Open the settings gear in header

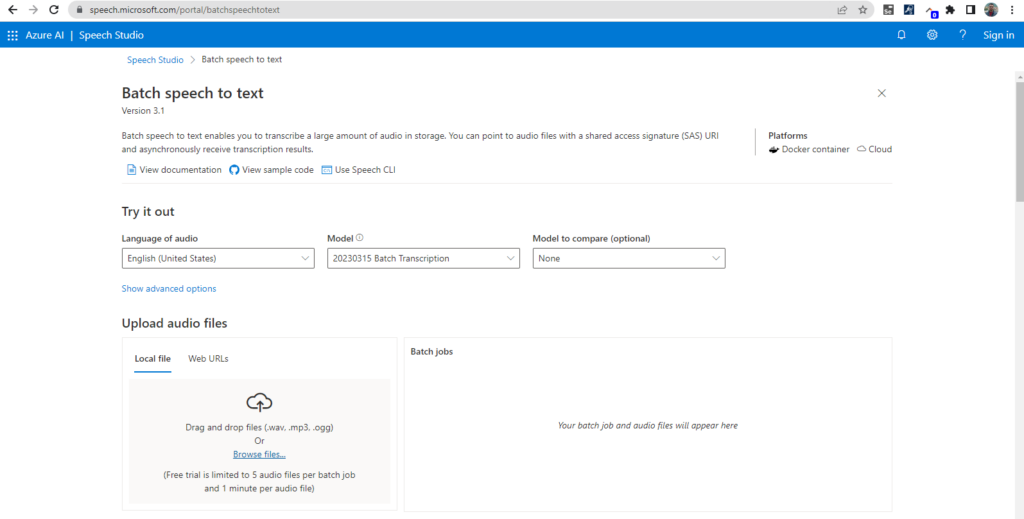(932, 35)
